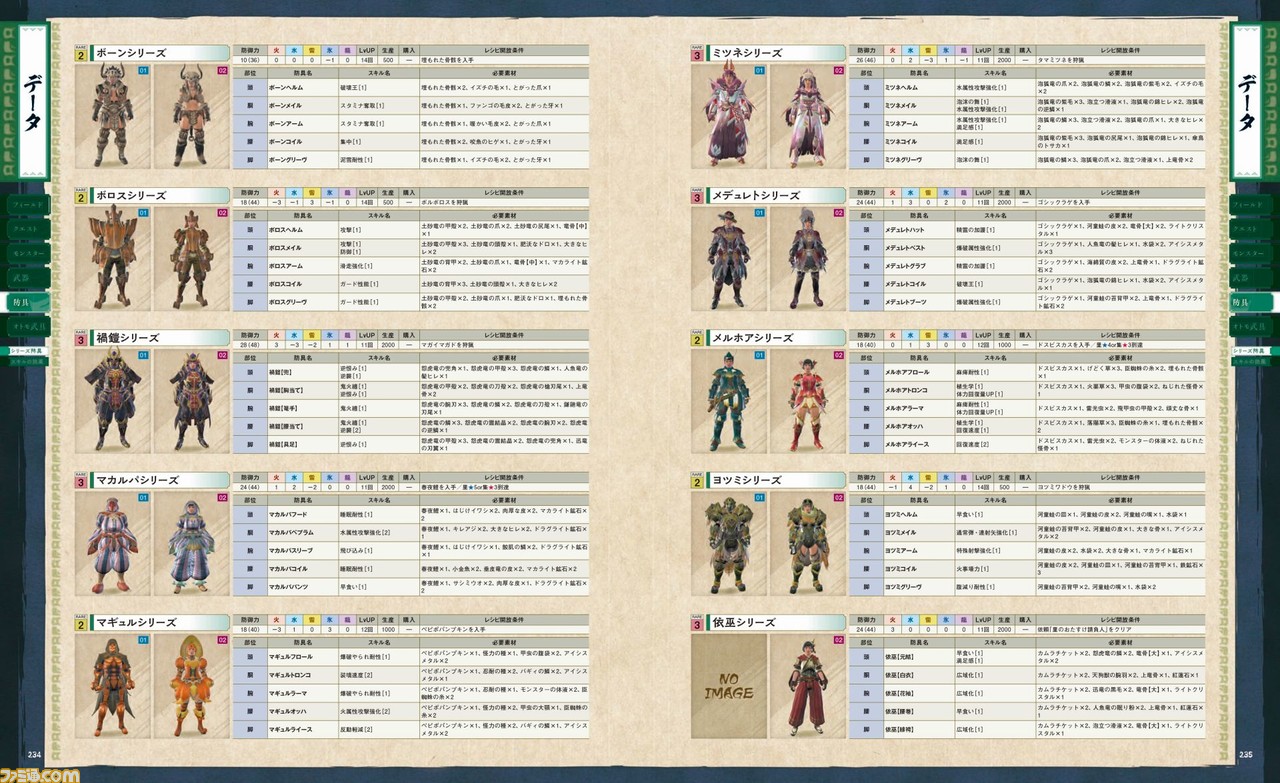This screenshot has width=1280, height=783.
Task: Open the ボロスシリーズ female armor image
Action: (x=190, y=261)
